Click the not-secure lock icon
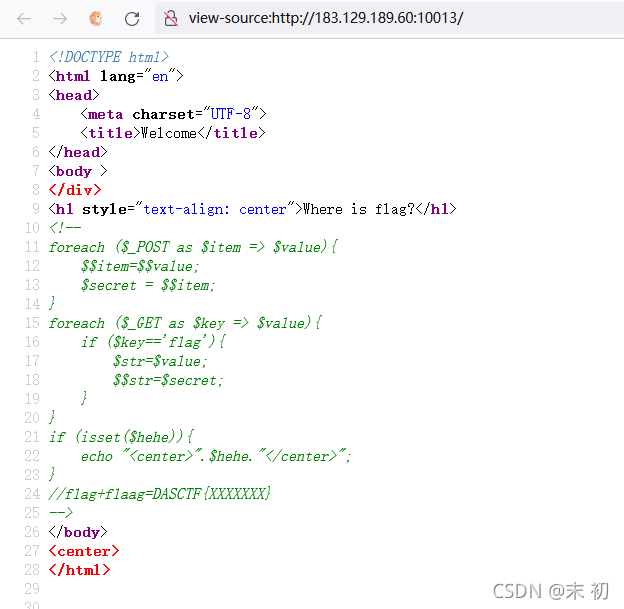 171,18
